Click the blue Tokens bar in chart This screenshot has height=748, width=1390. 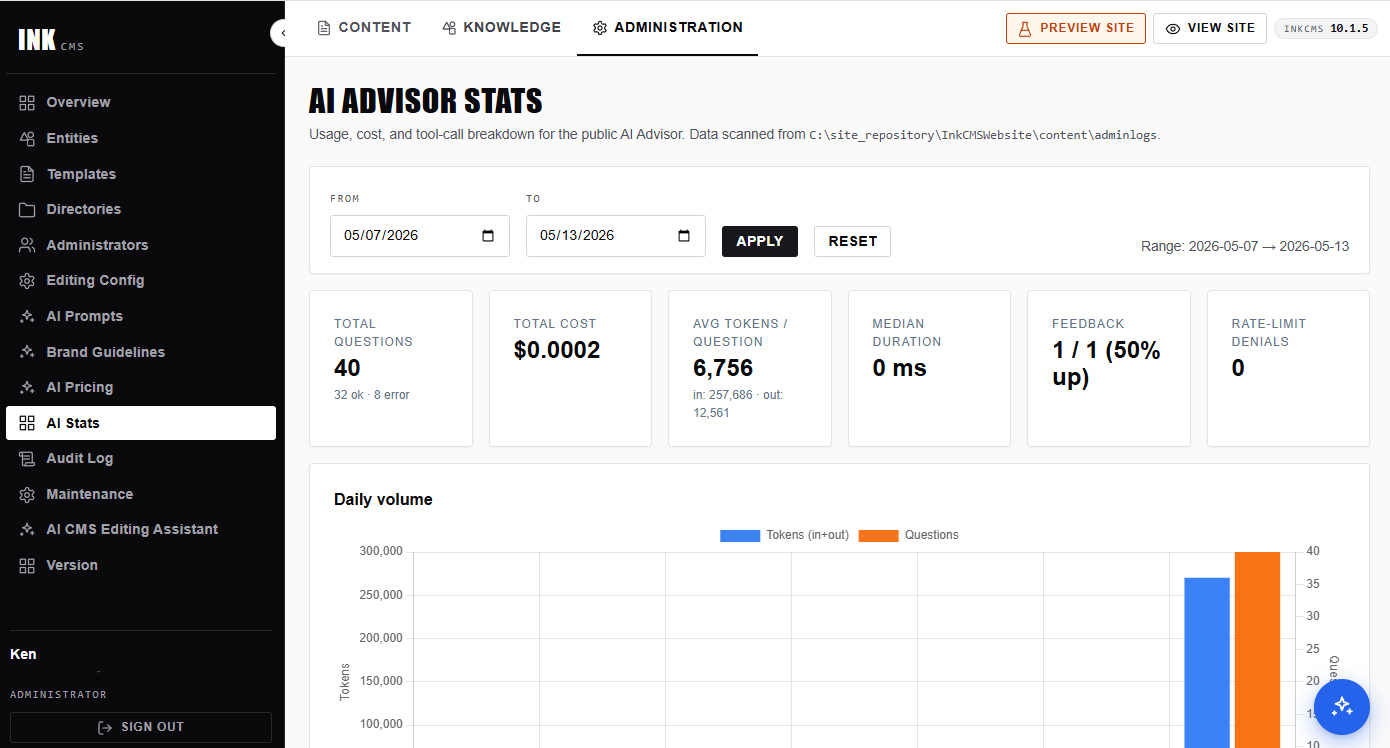point(1207,662)
